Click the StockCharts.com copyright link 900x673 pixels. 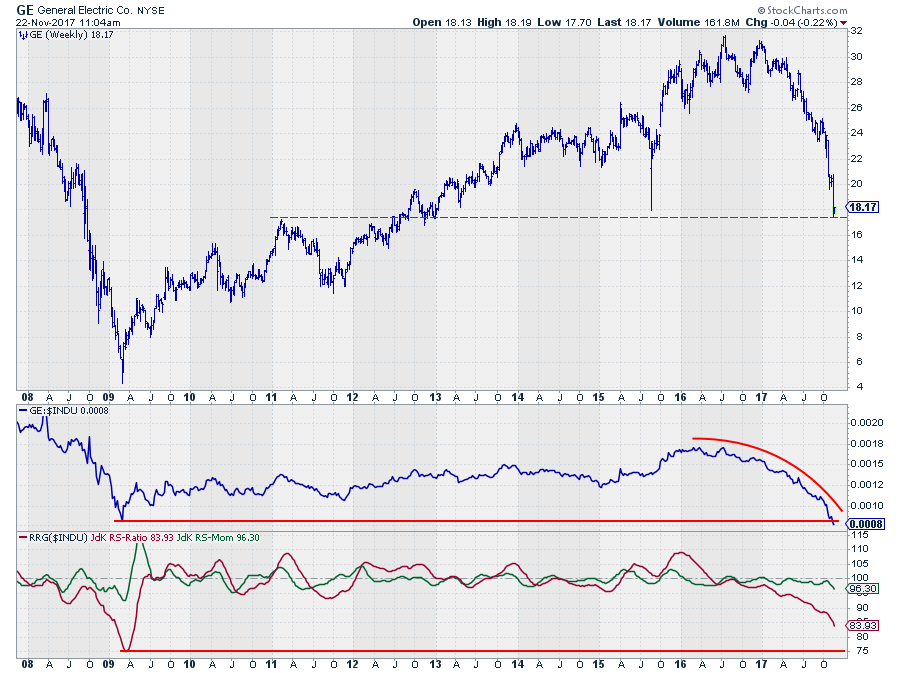802,10
